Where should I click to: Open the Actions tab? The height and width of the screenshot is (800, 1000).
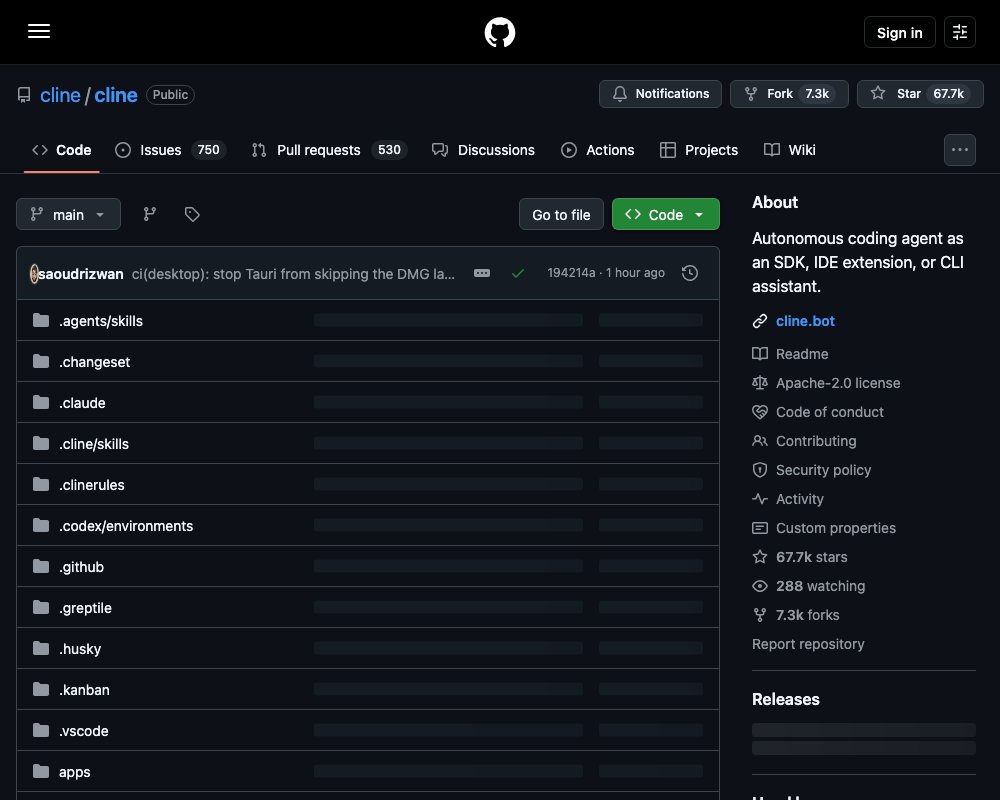[598, 150]
